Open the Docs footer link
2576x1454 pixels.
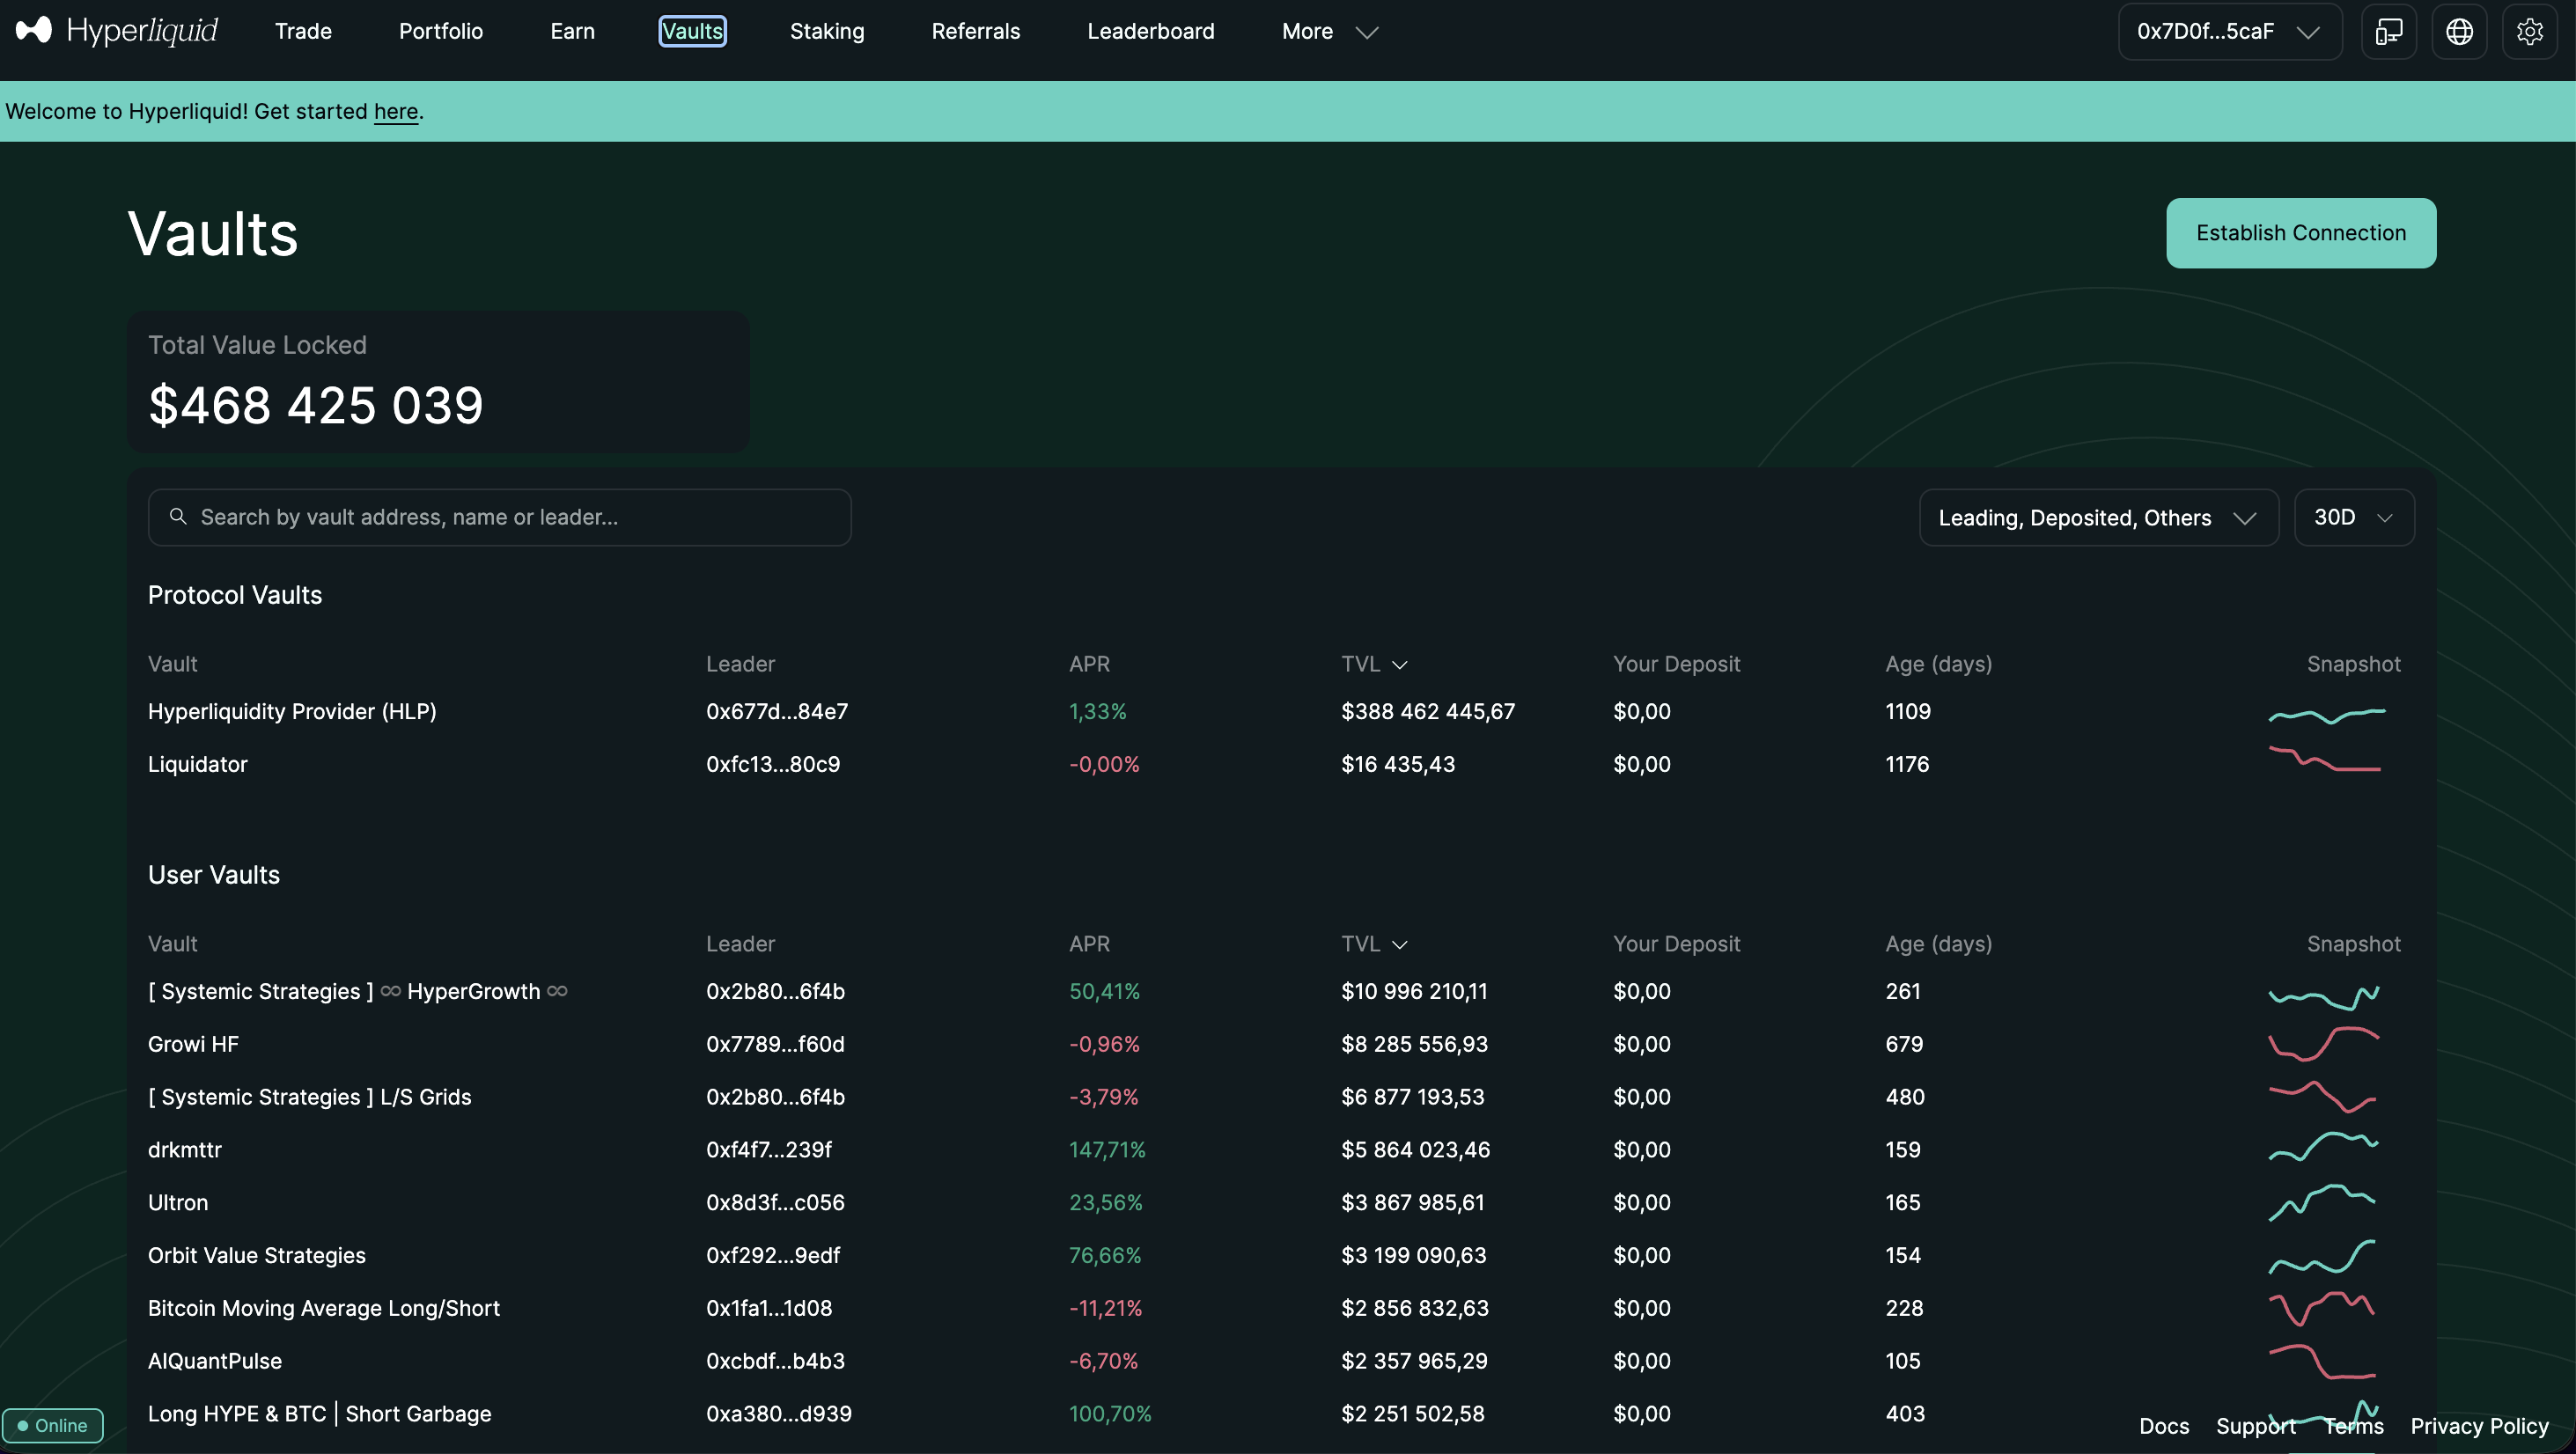click(x=2163, y=1426)
